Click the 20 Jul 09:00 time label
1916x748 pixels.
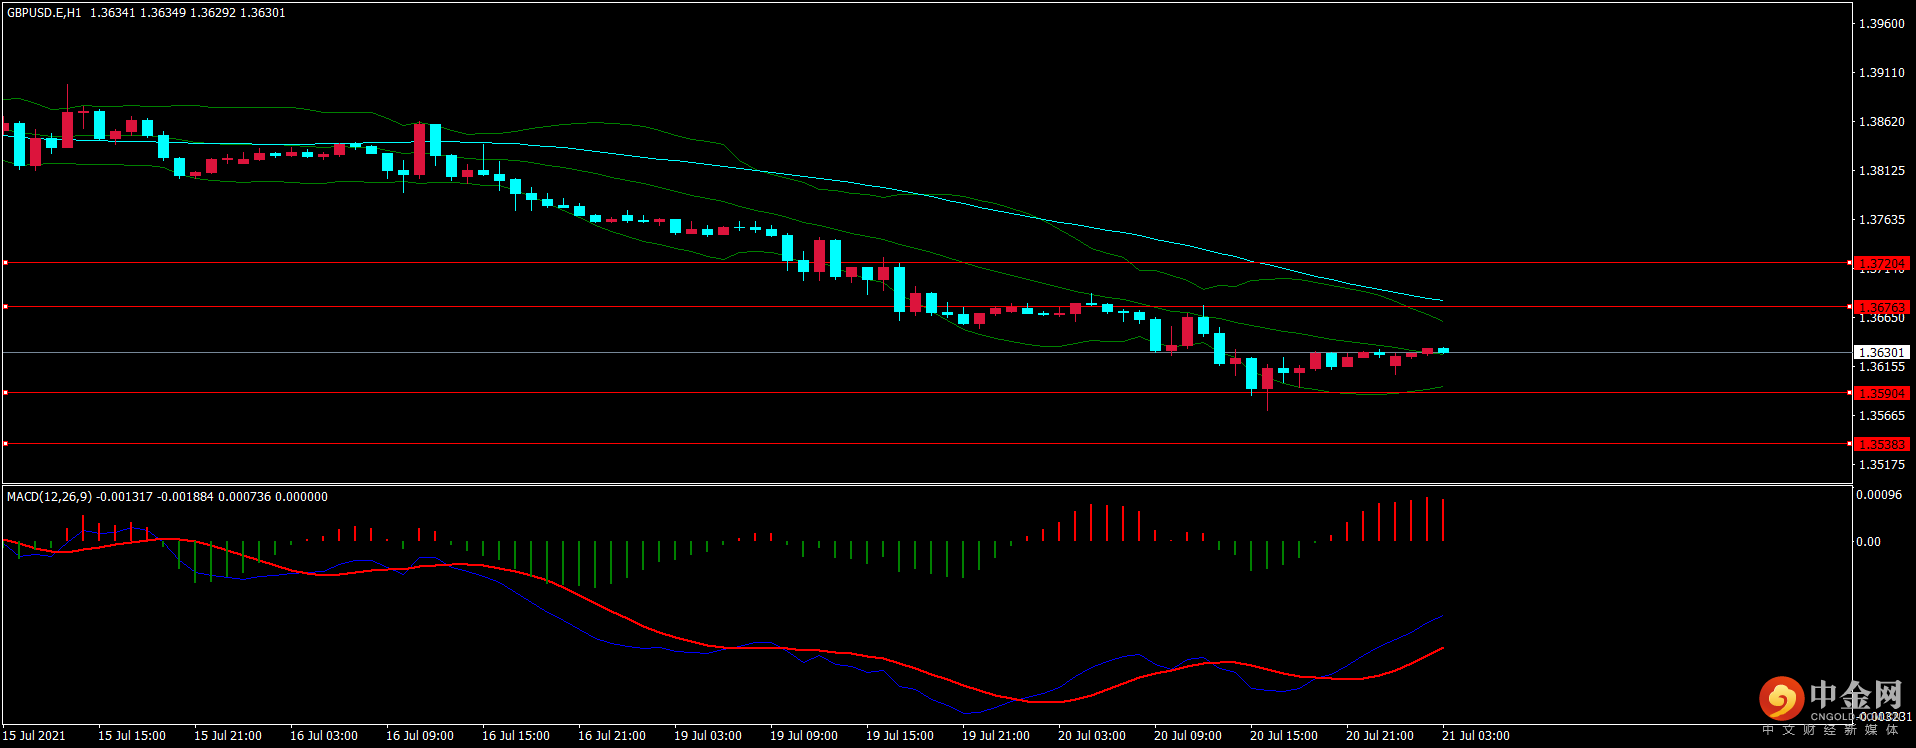click(x=1188, y=736)
